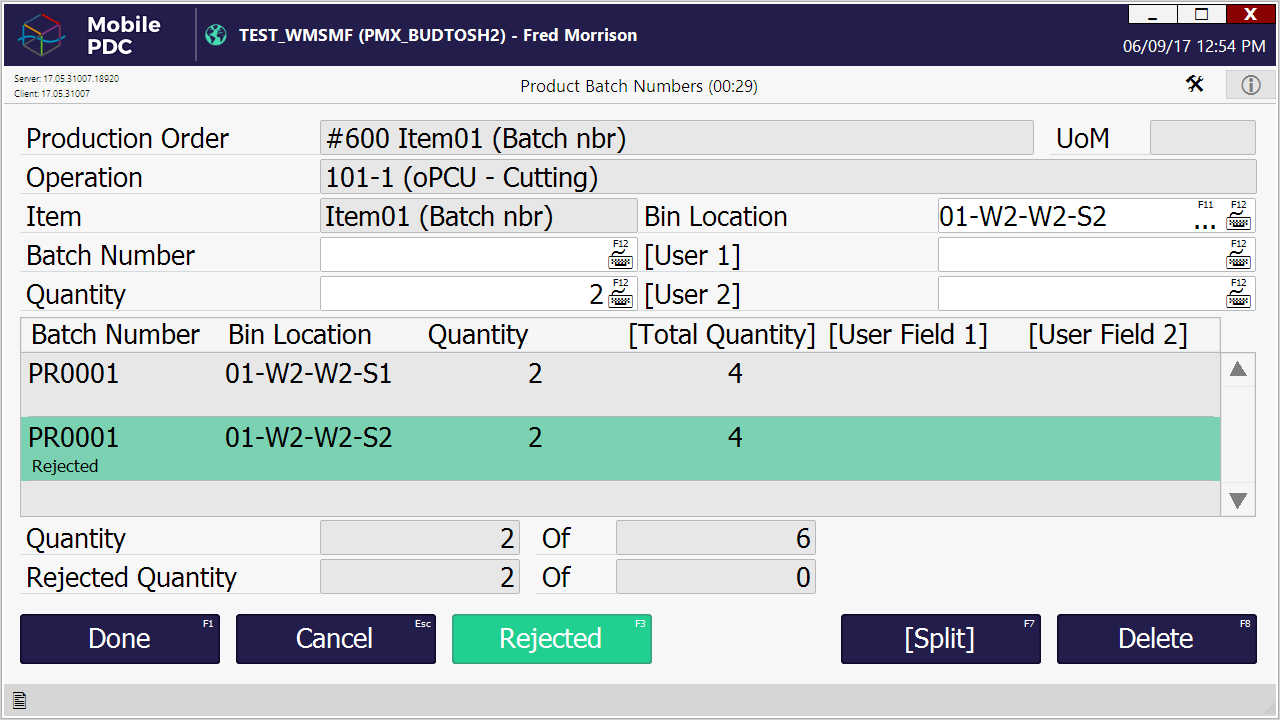Open keyboard for Quantity field
The image size is (1280, 720).
[x=620, y=295]
